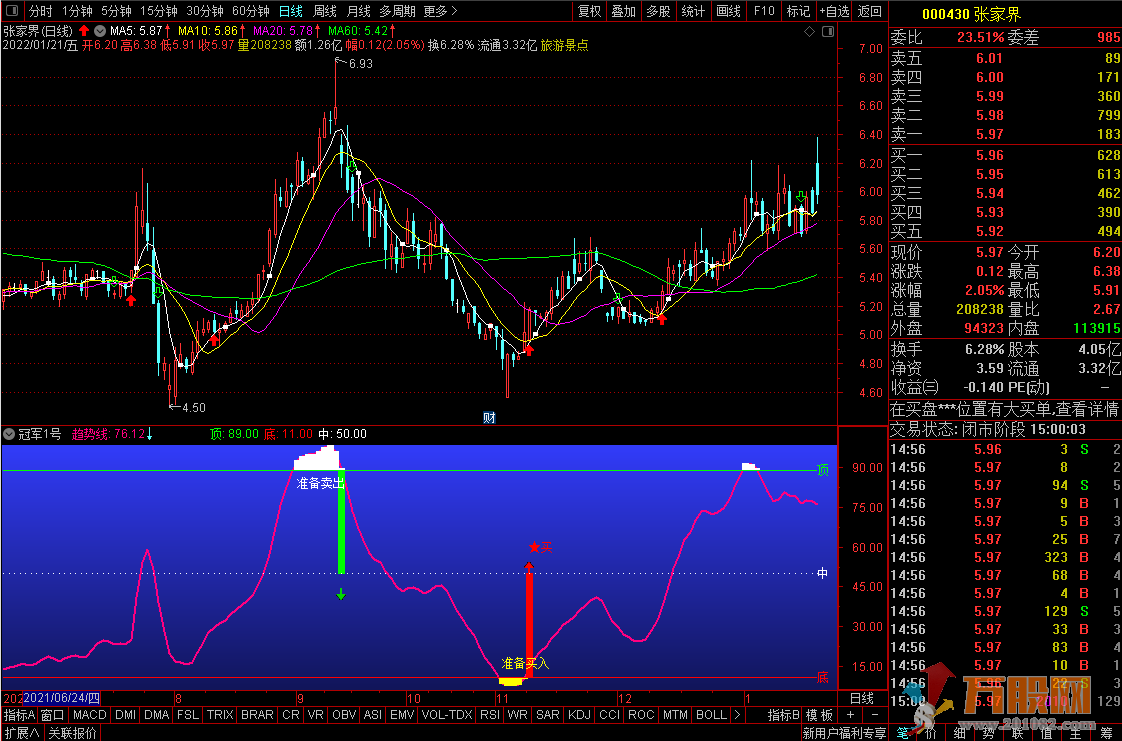Click the plus button beside 模板
Viewport: 1122px width, 741px height.
pyautogui.click(x=850, y=715)
